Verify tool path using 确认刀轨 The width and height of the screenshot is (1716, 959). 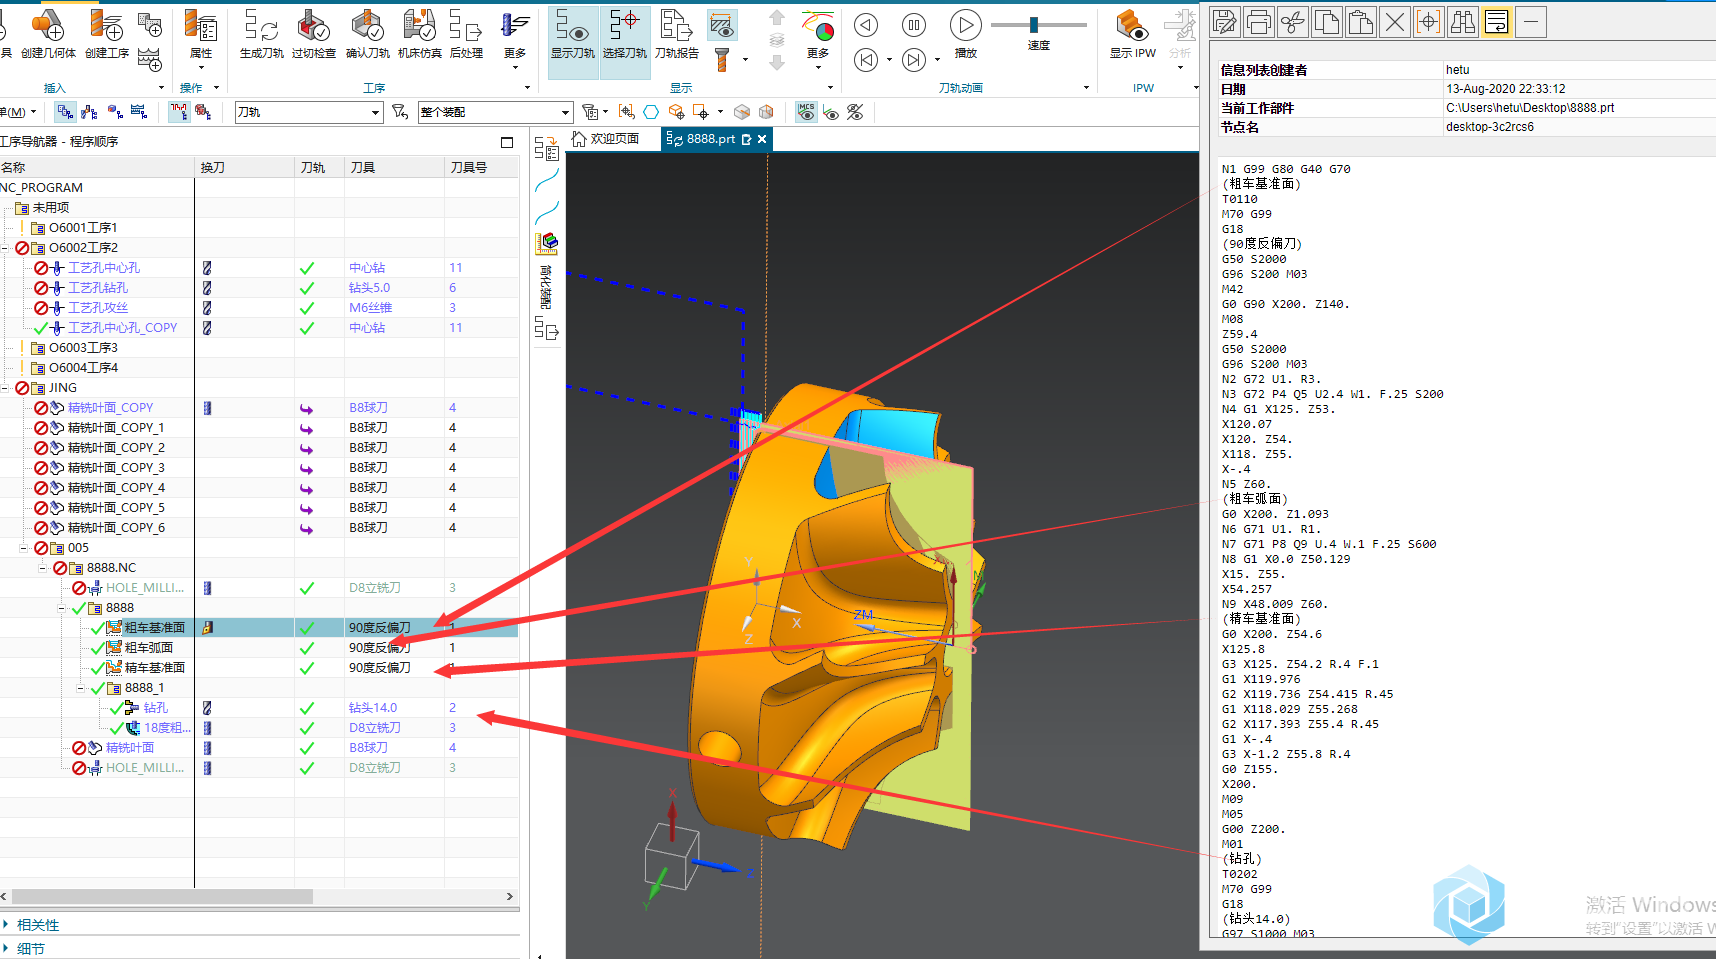[x=367, y=33]
